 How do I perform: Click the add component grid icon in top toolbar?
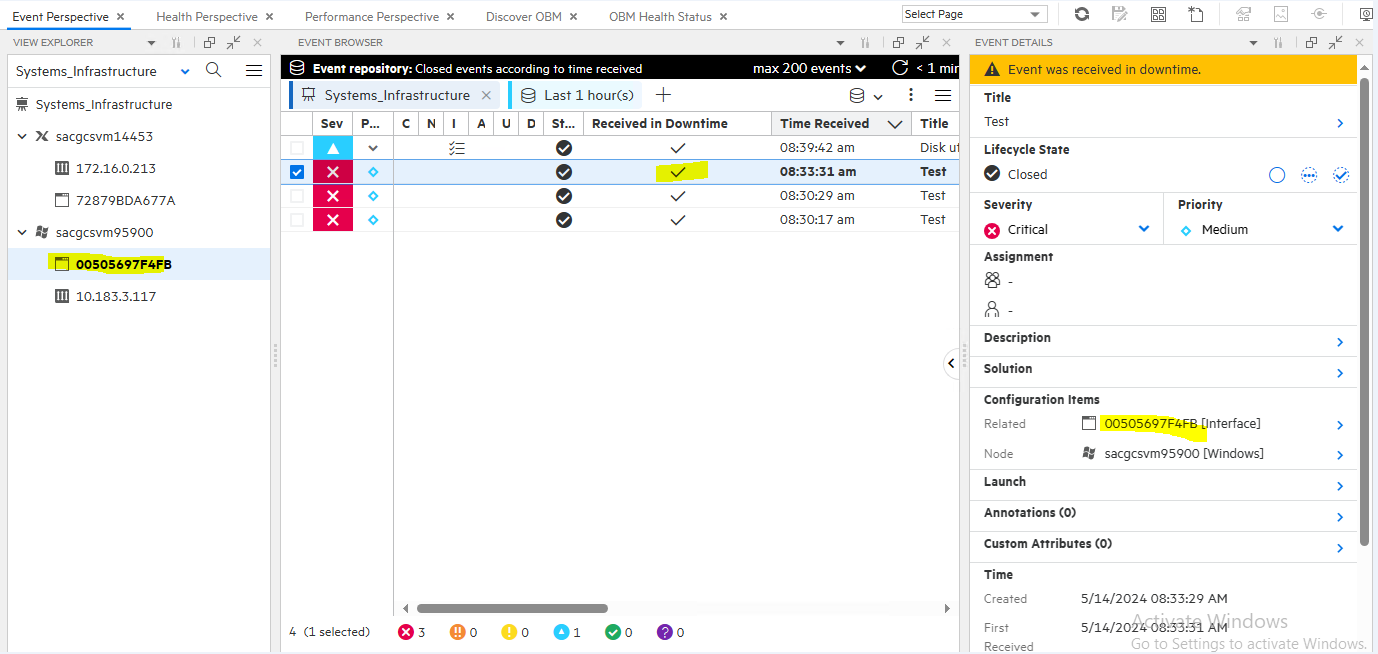coord(1158,14)
